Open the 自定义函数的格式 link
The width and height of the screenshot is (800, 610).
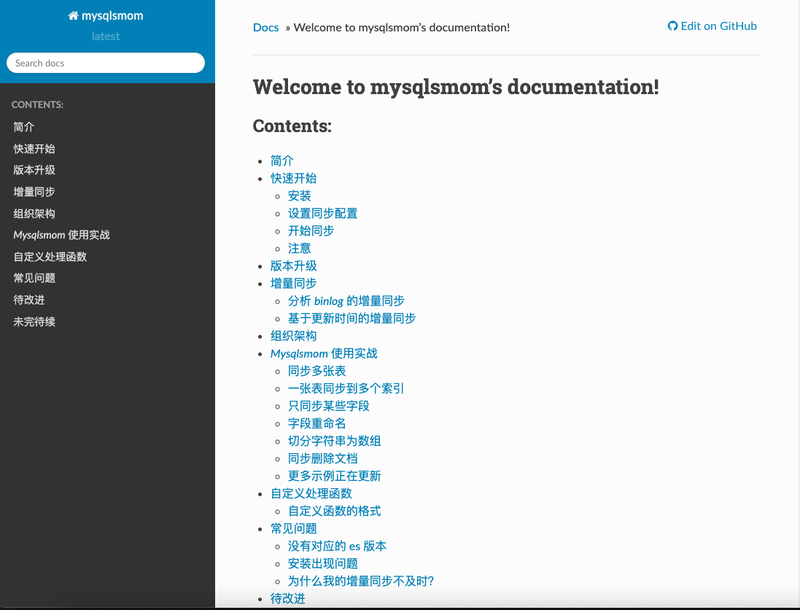[335, 511]
